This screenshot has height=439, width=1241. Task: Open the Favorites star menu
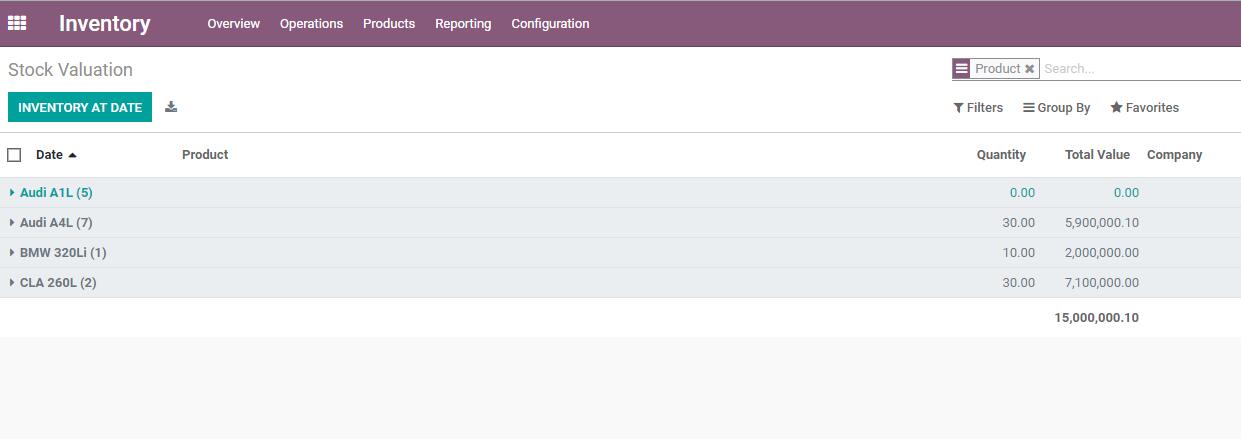[1144, 108]
